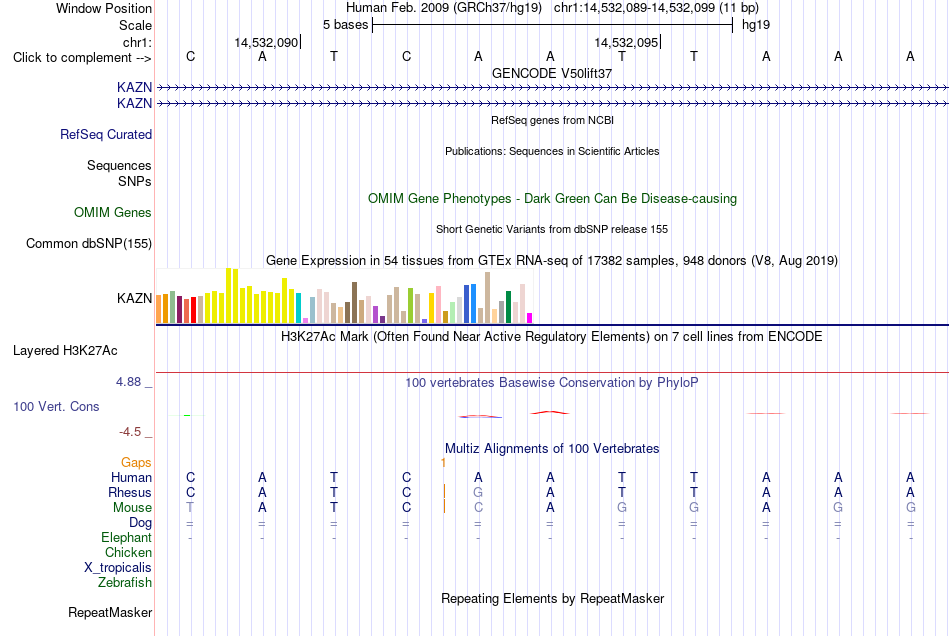
Task: Click the teal GTEx expression bar
Action: pos(298,308)
